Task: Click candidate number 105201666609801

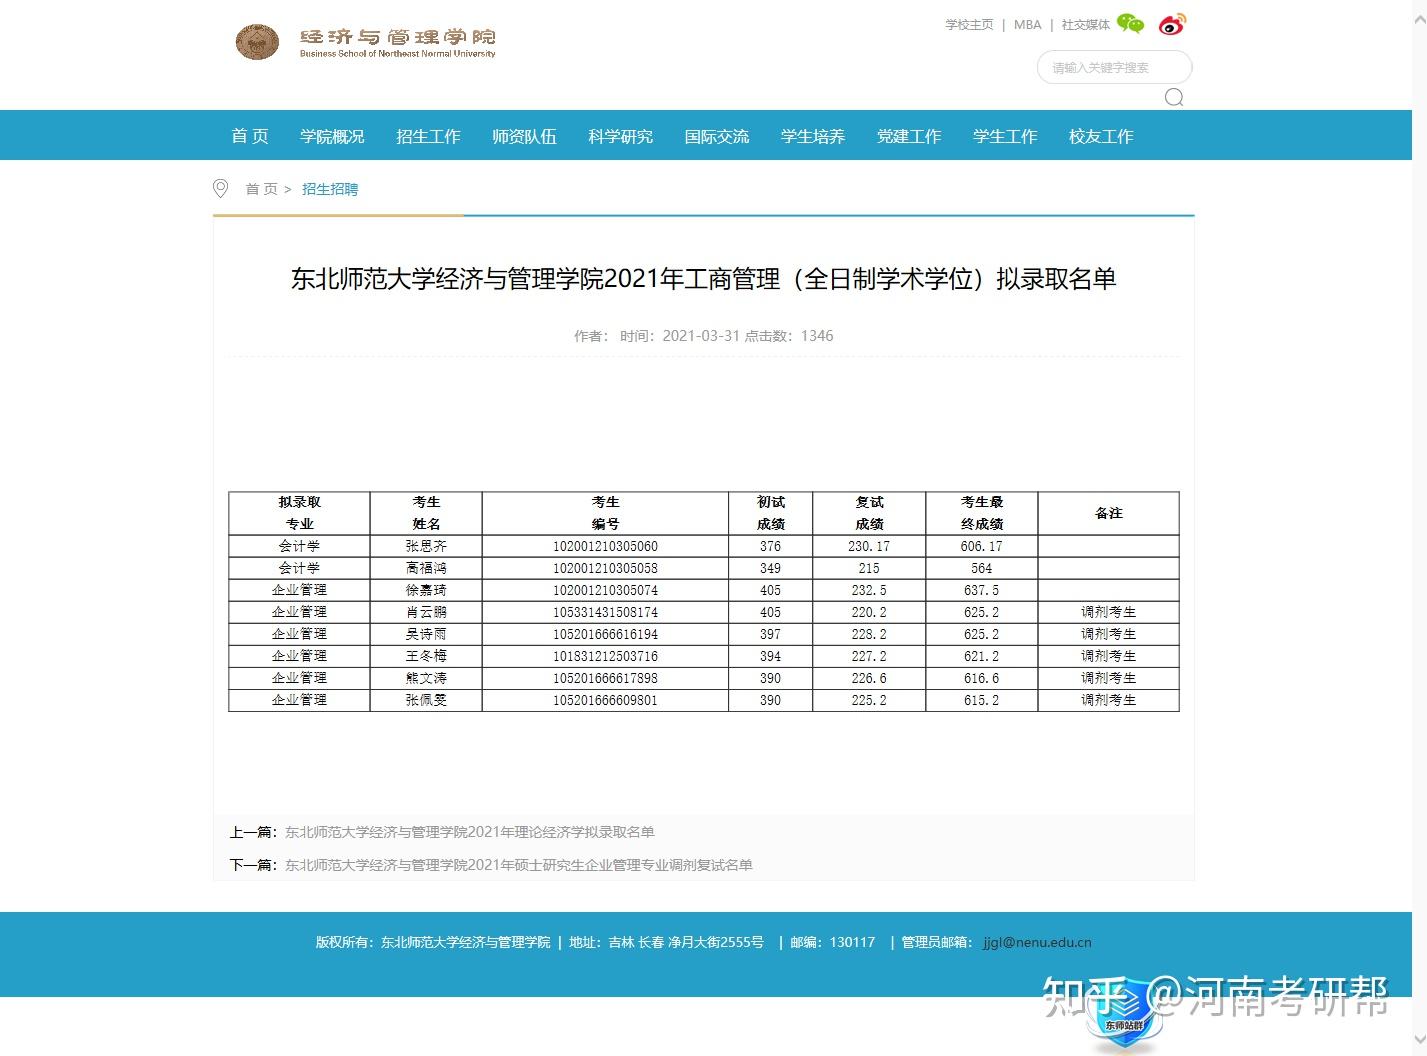Action: (605, 700)
